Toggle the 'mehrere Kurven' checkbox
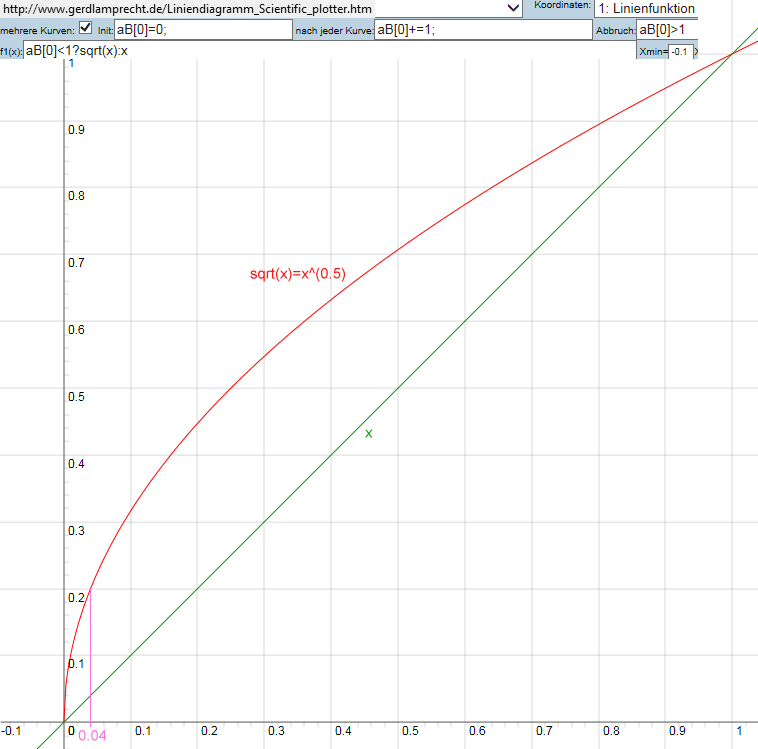The width and height of the screenshot is (758, 749). (85, 28)
